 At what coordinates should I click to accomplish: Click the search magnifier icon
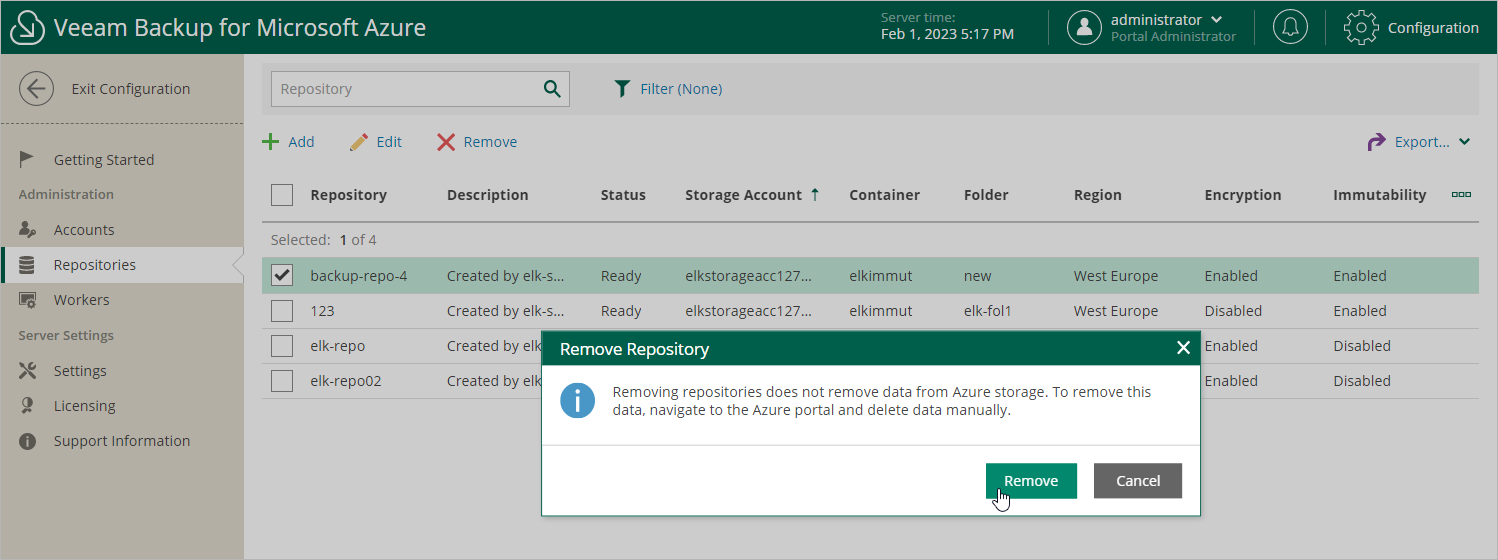pyautogui.click(x=552, y=89)
